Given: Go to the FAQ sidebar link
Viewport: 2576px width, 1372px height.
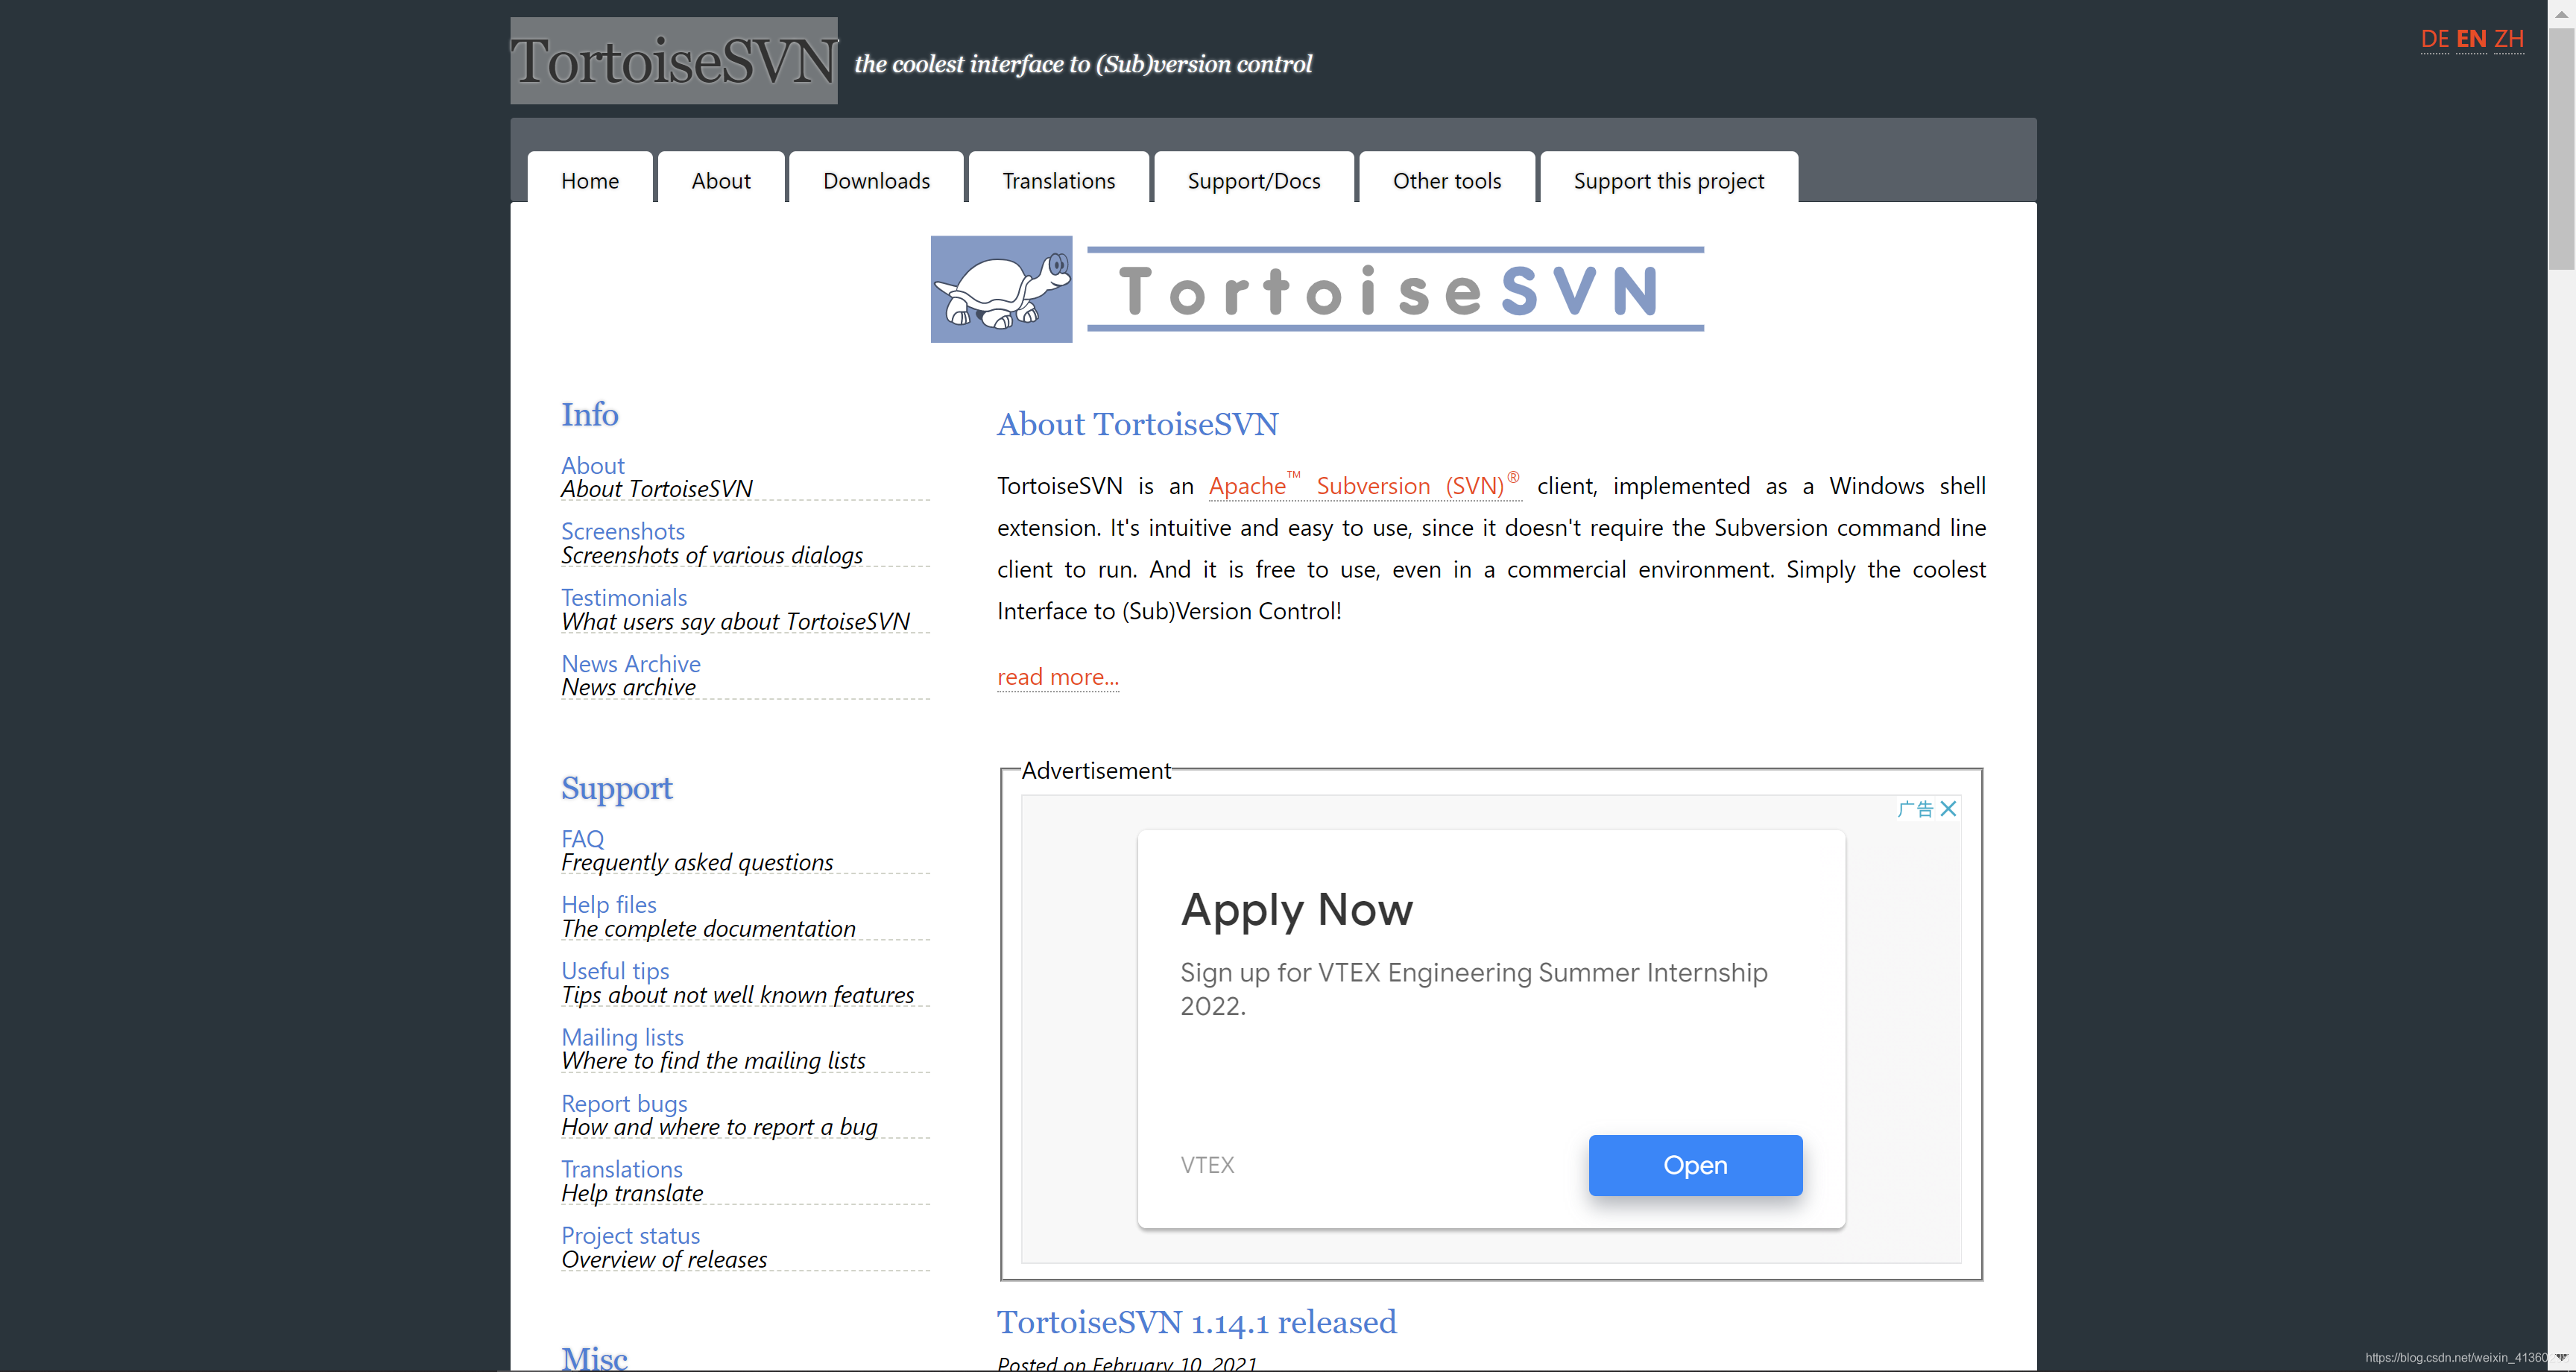Looking at the screenshot, I should tap(582, 839).
